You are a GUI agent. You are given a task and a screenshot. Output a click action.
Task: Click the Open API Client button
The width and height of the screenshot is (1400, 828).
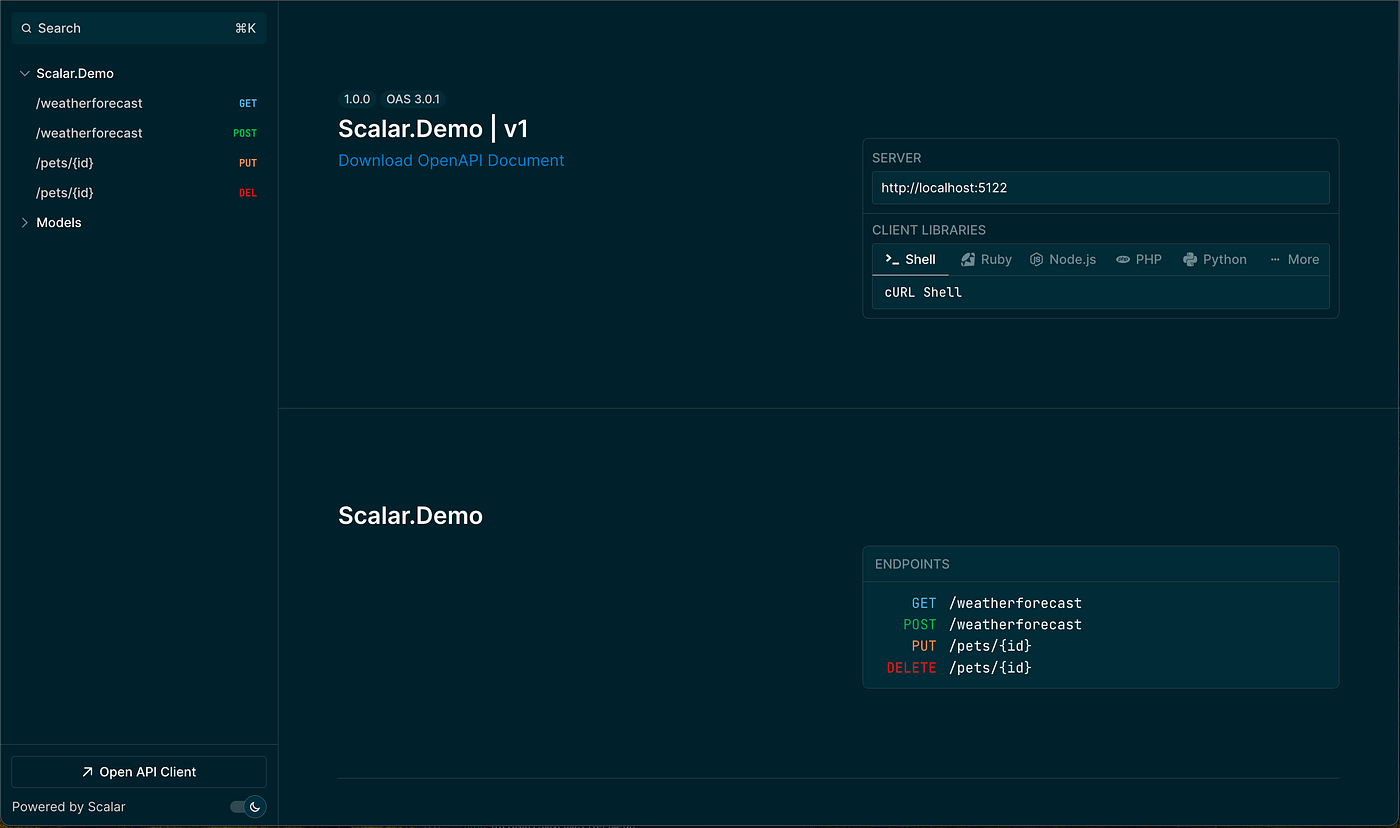tap(139, 772)
